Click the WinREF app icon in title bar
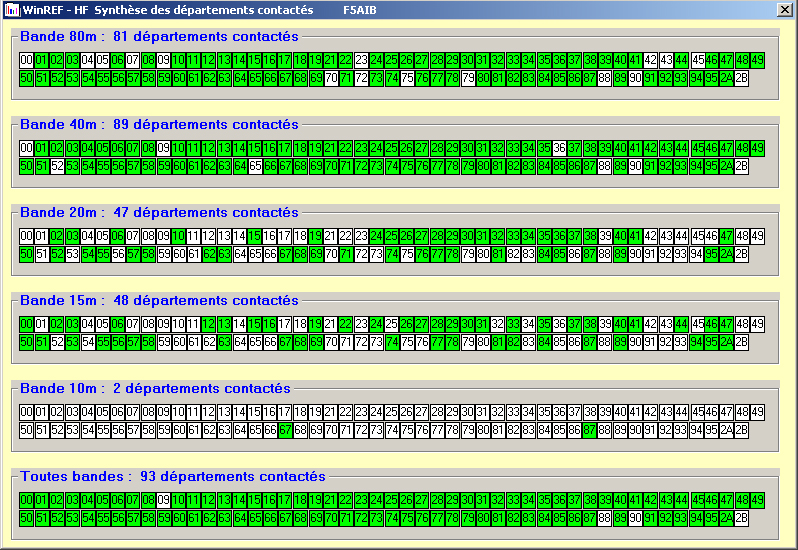Screen dimensions: 798x550 12,10
